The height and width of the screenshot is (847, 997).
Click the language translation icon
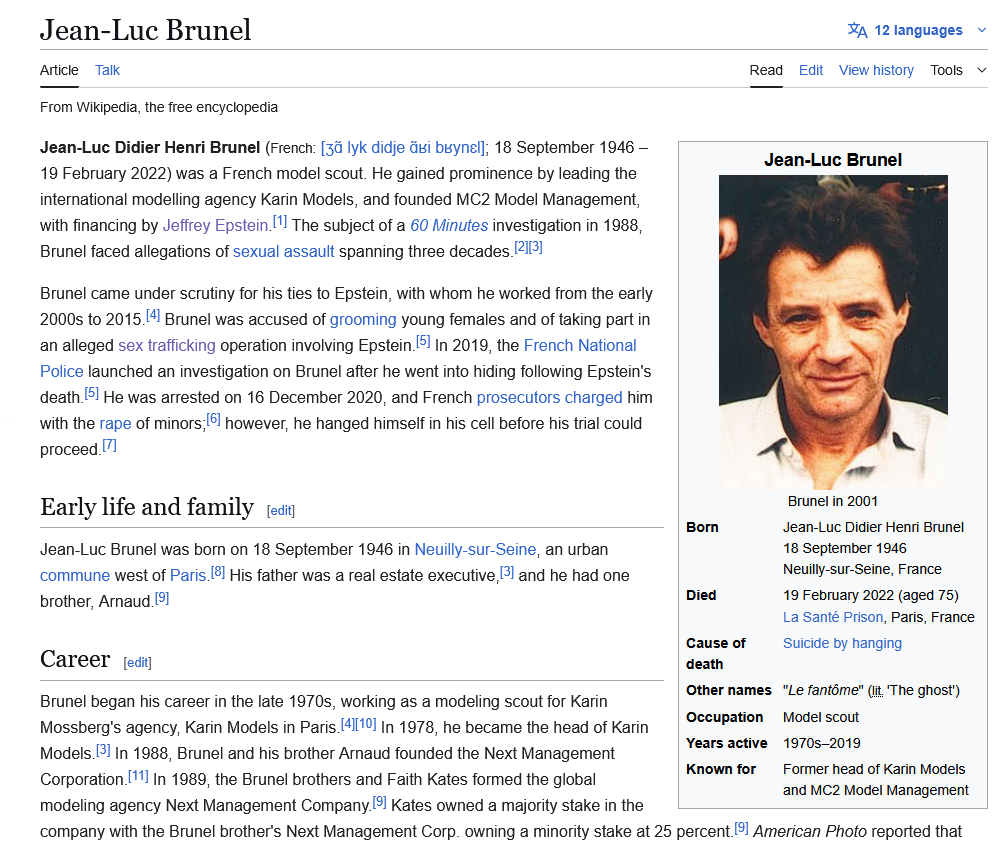857,30
